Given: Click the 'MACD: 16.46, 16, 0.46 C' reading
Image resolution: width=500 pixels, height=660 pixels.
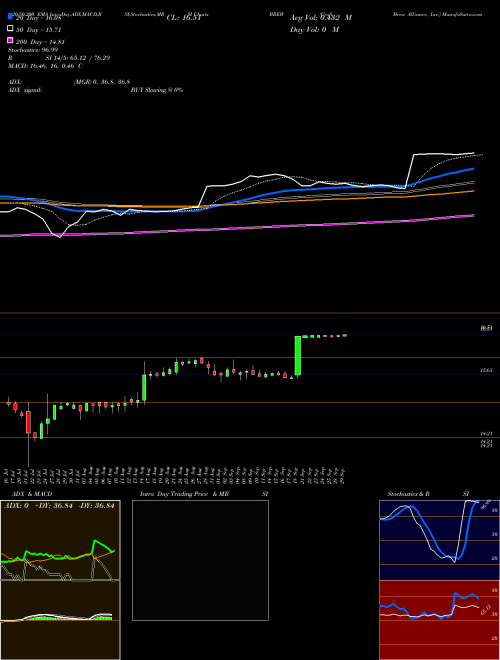Looking at the screenshot, I should click(45, 66).
